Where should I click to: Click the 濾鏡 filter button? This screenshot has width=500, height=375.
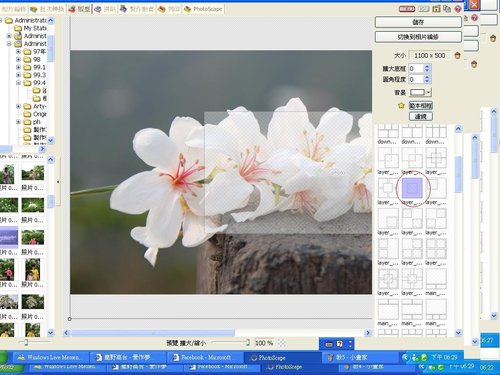coord(421,116)
